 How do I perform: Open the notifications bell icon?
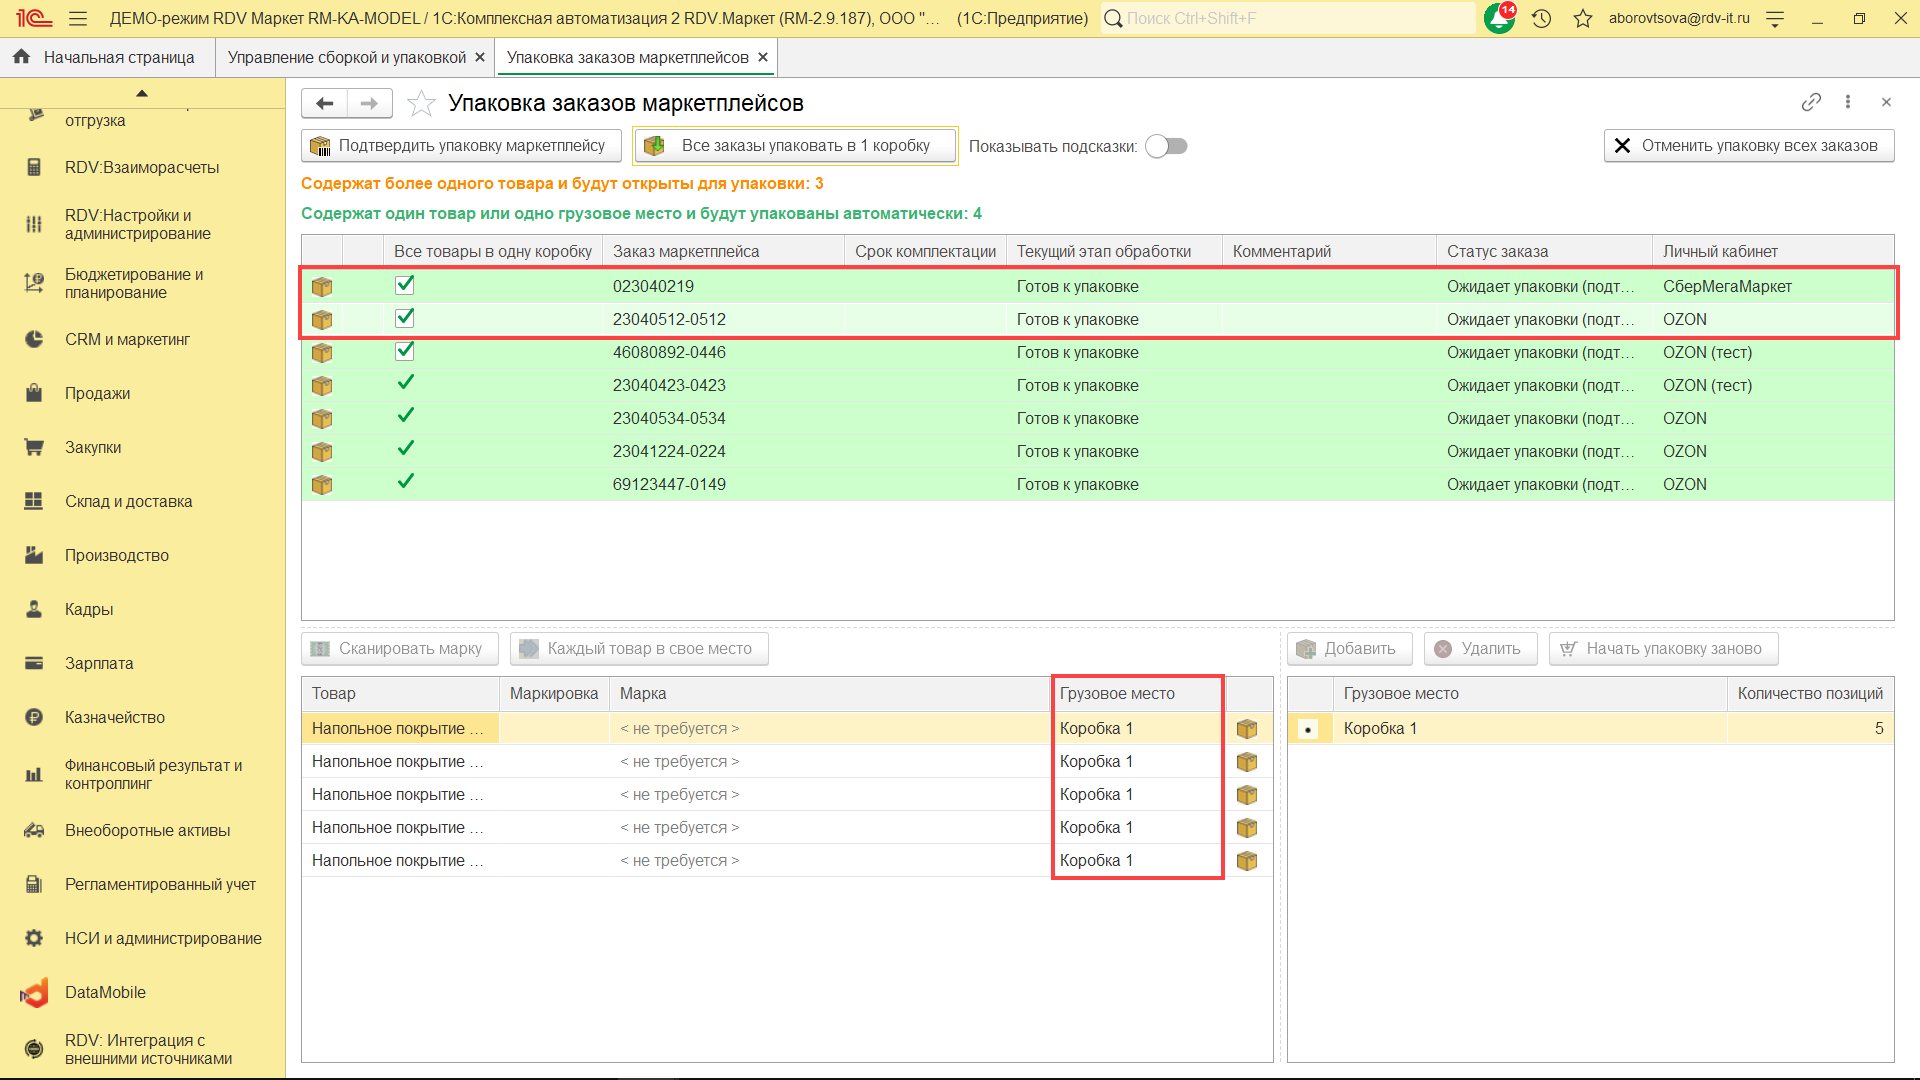1499,18
